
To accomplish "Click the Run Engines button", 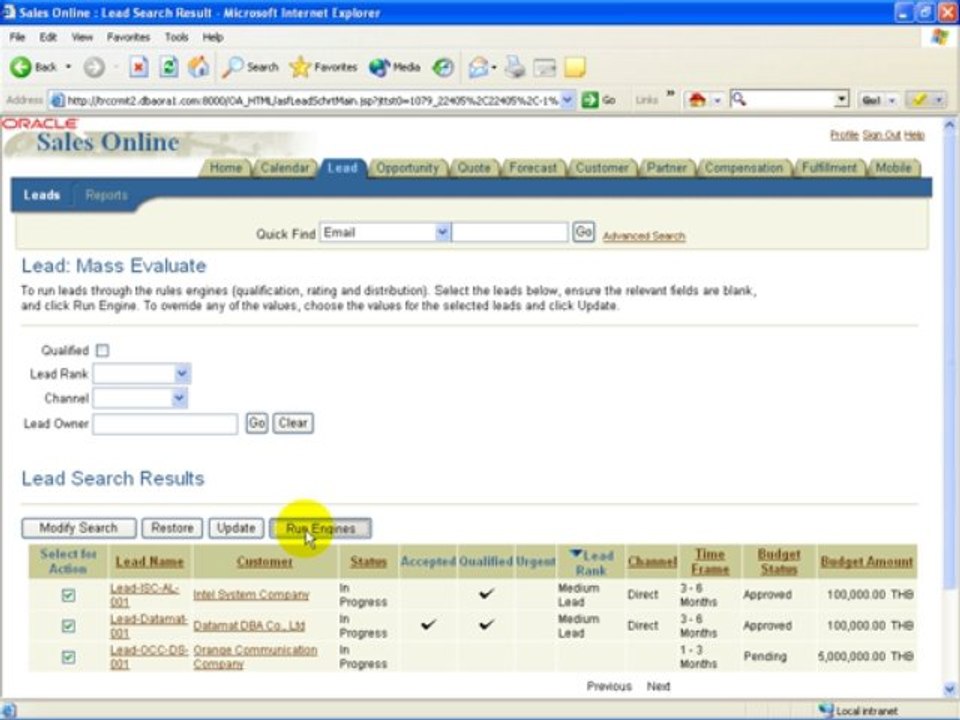I will (x=320, y=528).
